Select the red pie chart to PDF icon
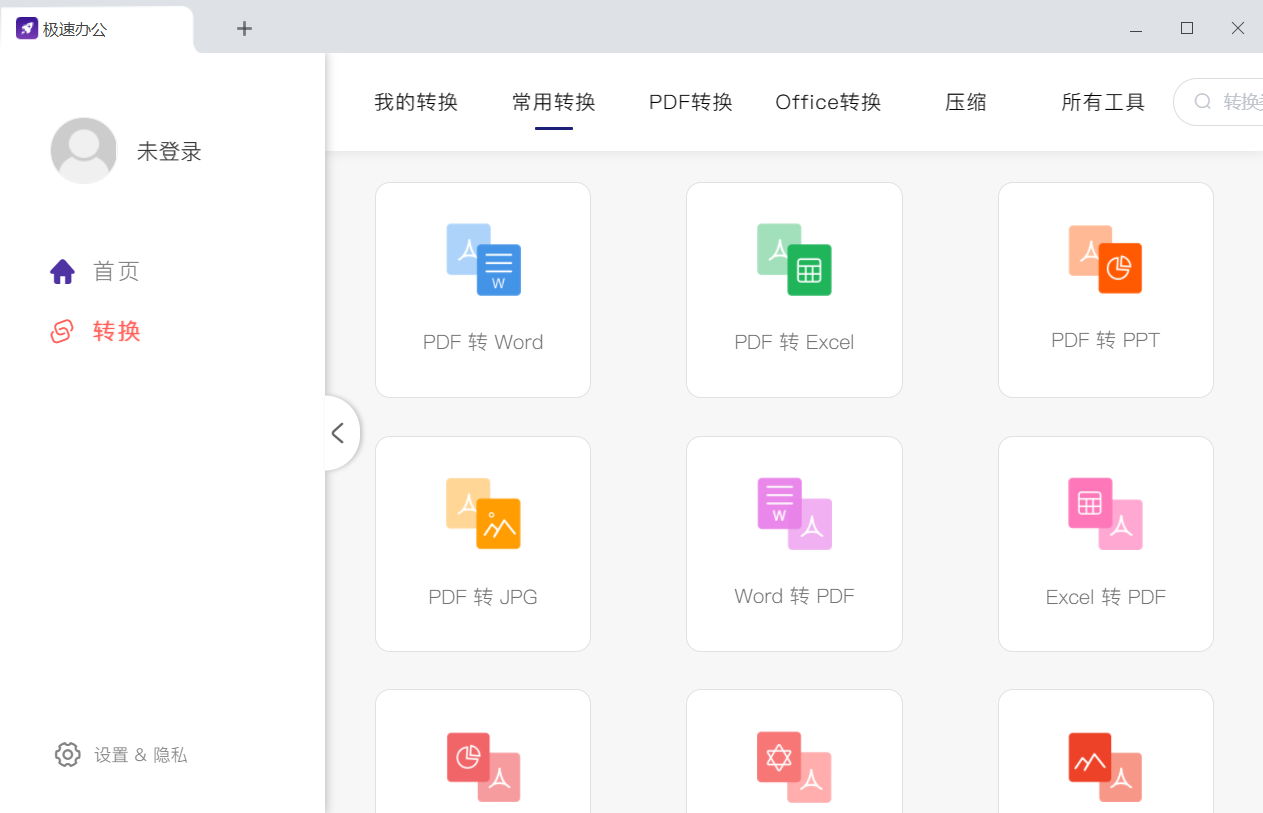Viewport: 1263px width, 813px height. point(483,767)
